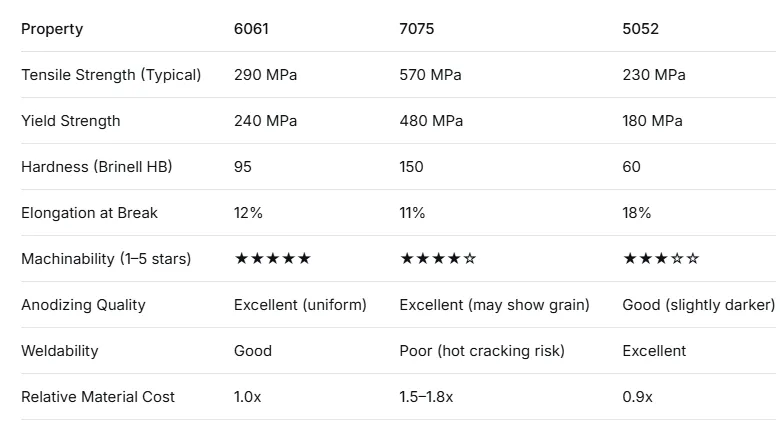The height and width of the screenshot is (422, 782).
Task: Select the 18% elongation cell
Action: point(637,213)
